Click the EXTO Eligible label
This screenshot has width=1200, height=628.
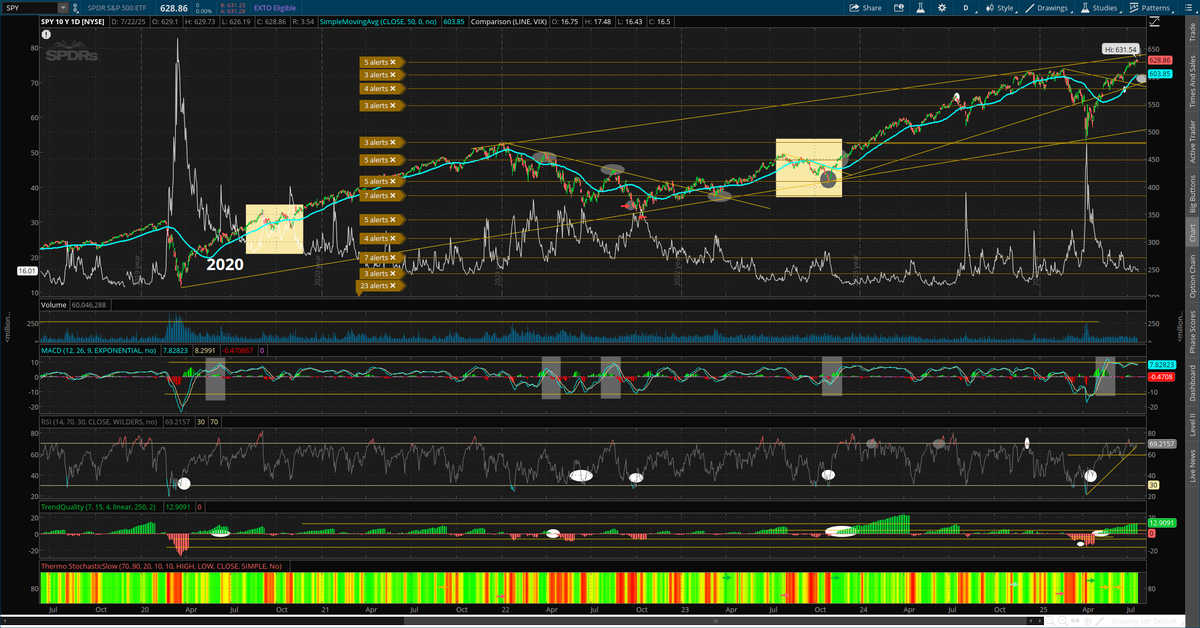click(274, 8)
